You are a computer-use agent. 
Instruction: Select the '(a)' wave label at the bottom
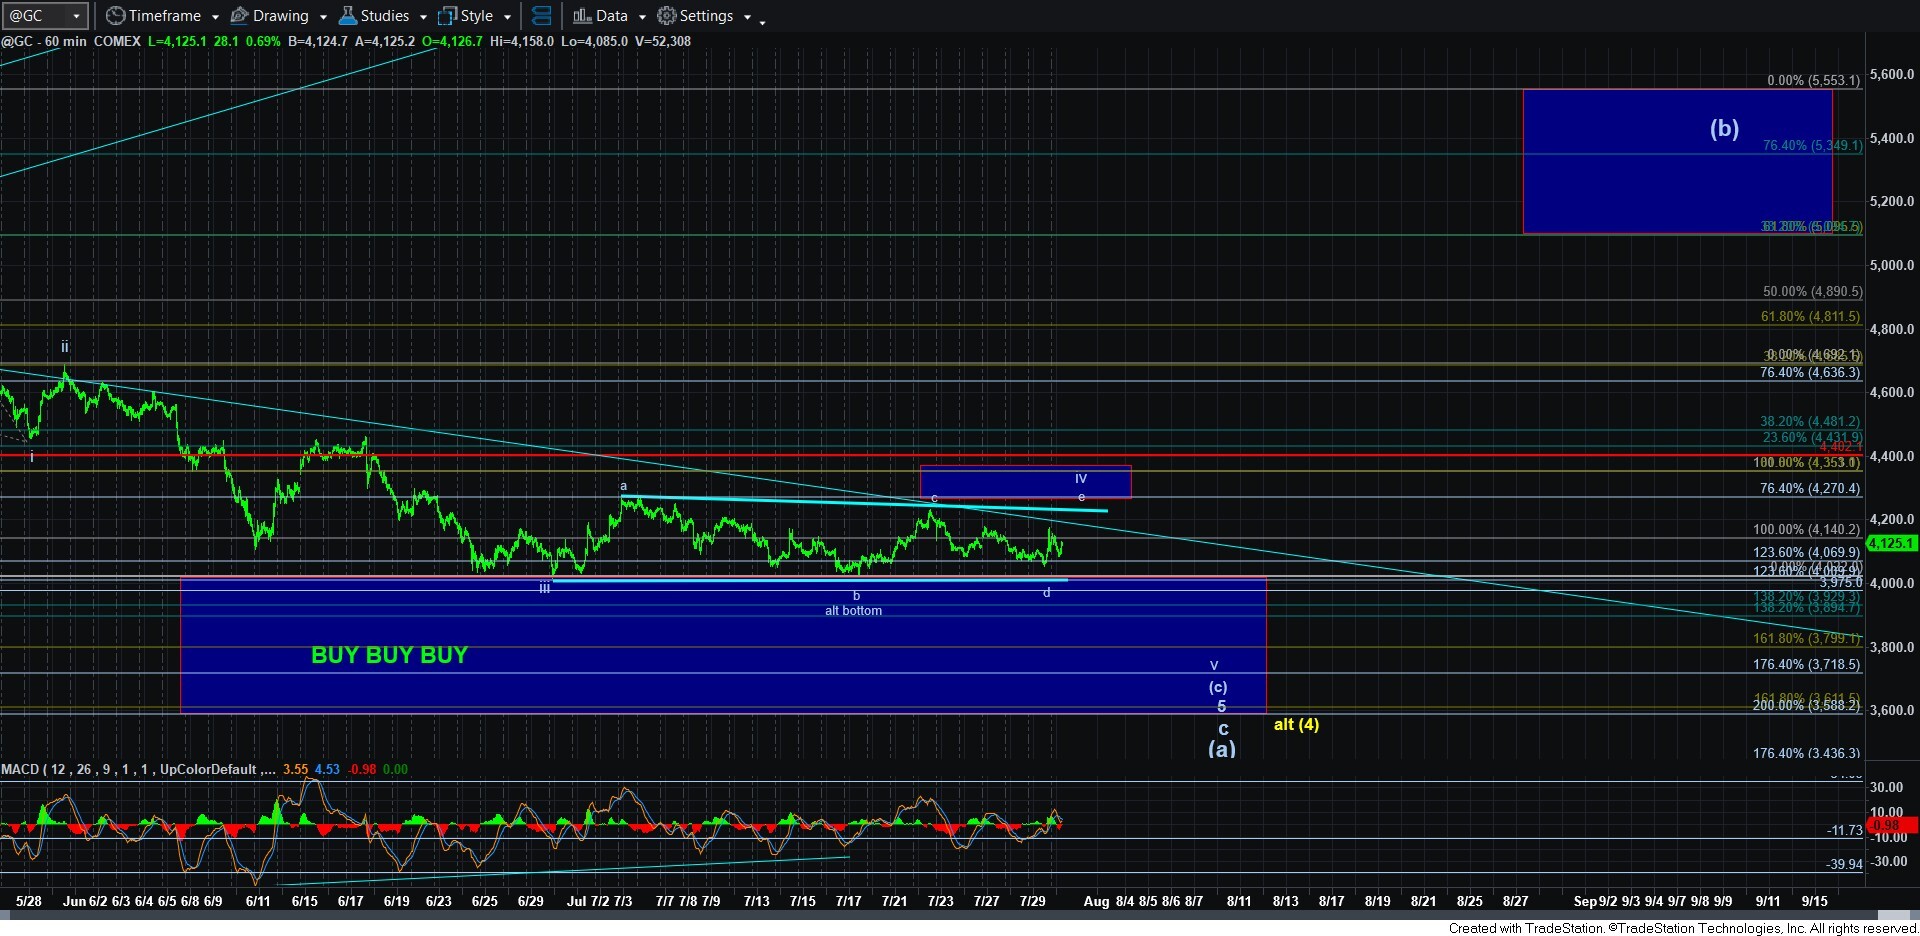[1222, 748]
